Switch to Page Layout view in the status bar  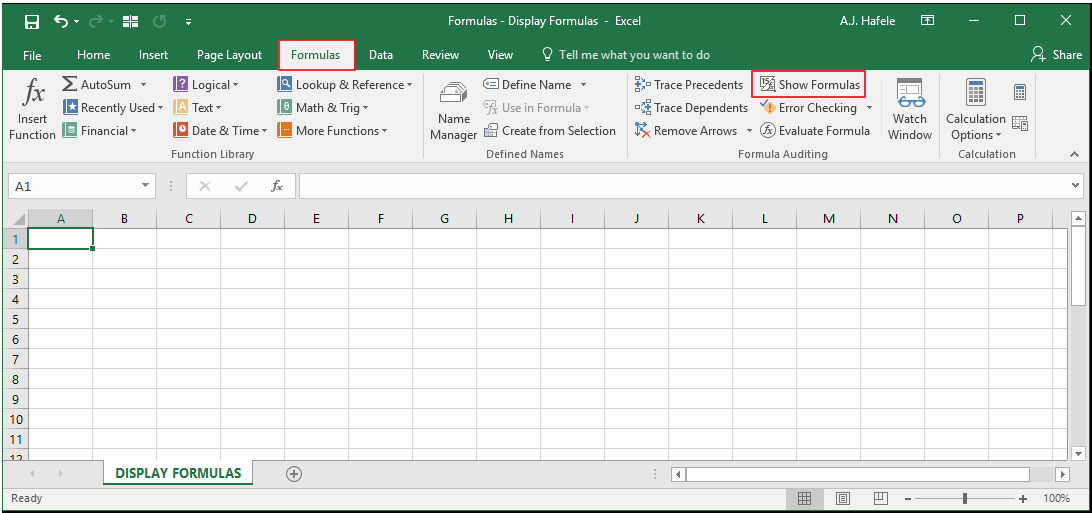point(843,498)
